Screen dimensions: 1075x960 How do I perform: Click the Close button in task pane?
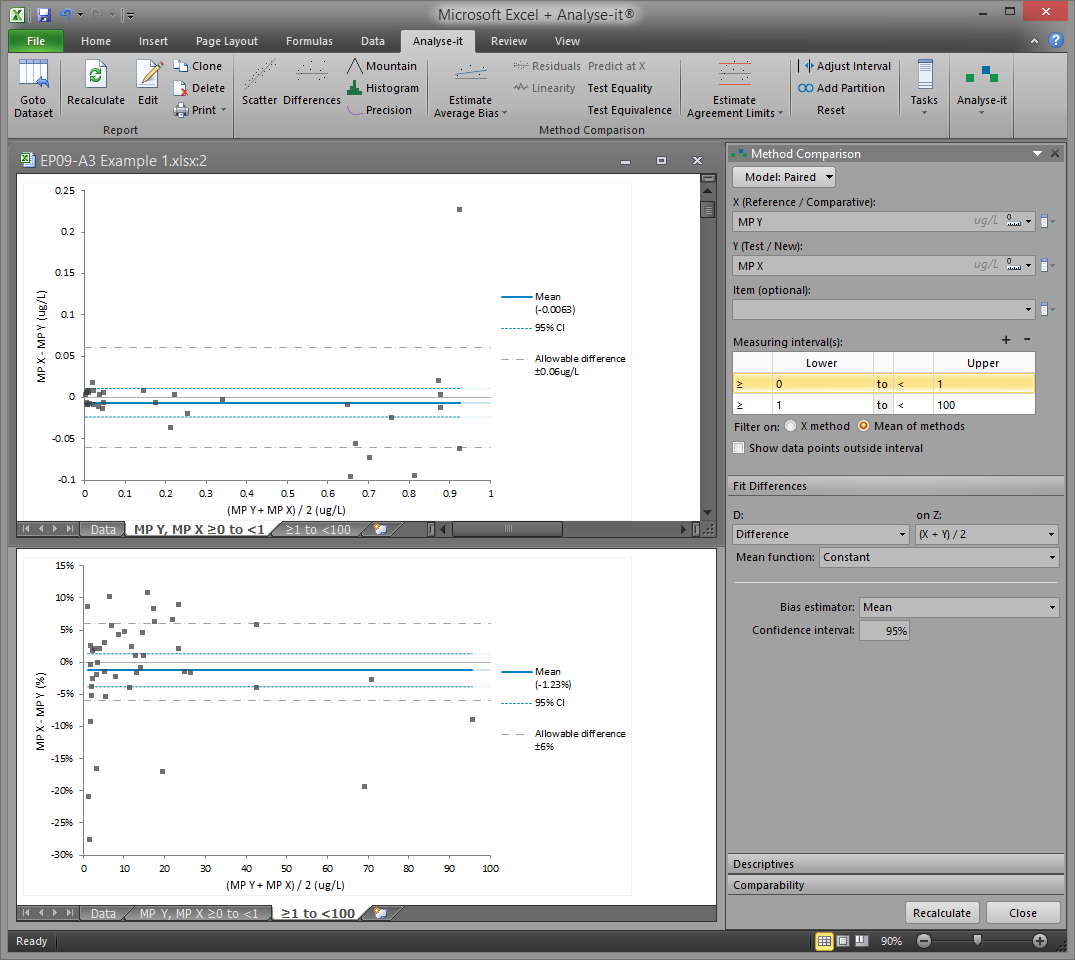(1023, 913)
